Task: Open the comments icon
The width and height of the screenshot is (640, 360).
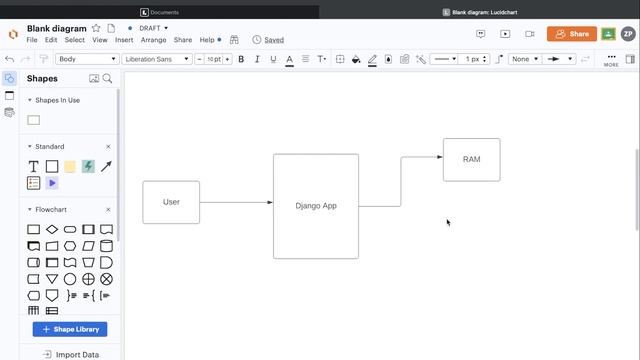Action: coord(481,34)
